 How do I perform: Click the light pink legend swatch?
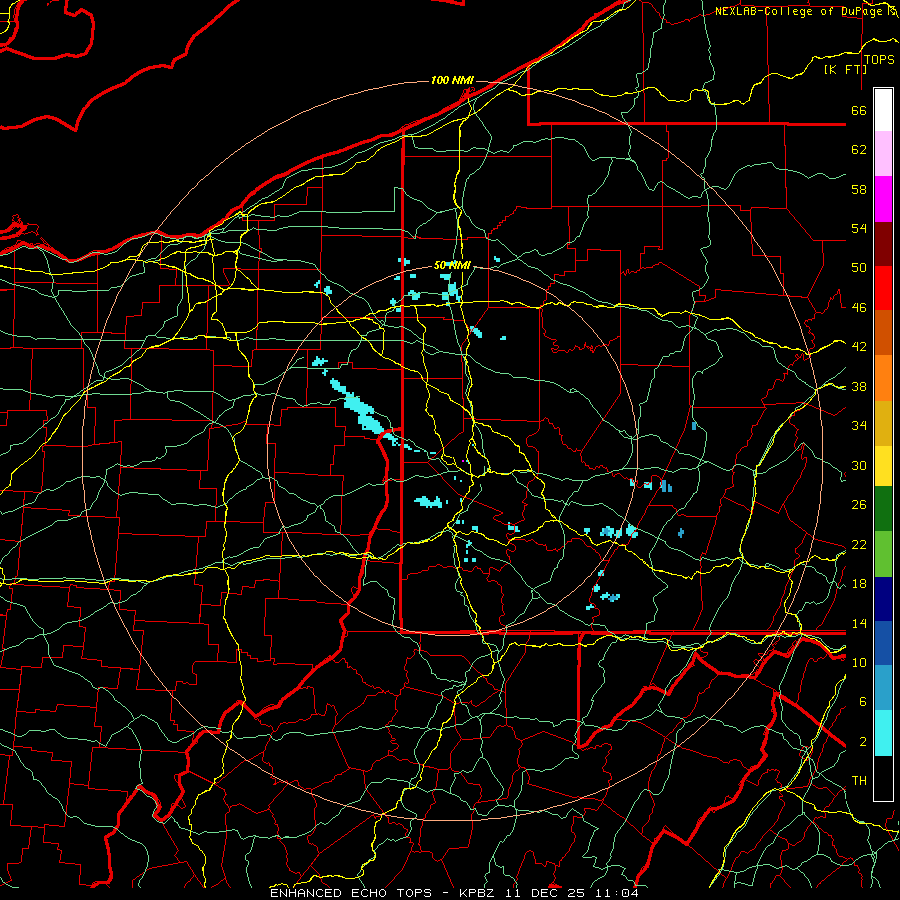point(883,153)
